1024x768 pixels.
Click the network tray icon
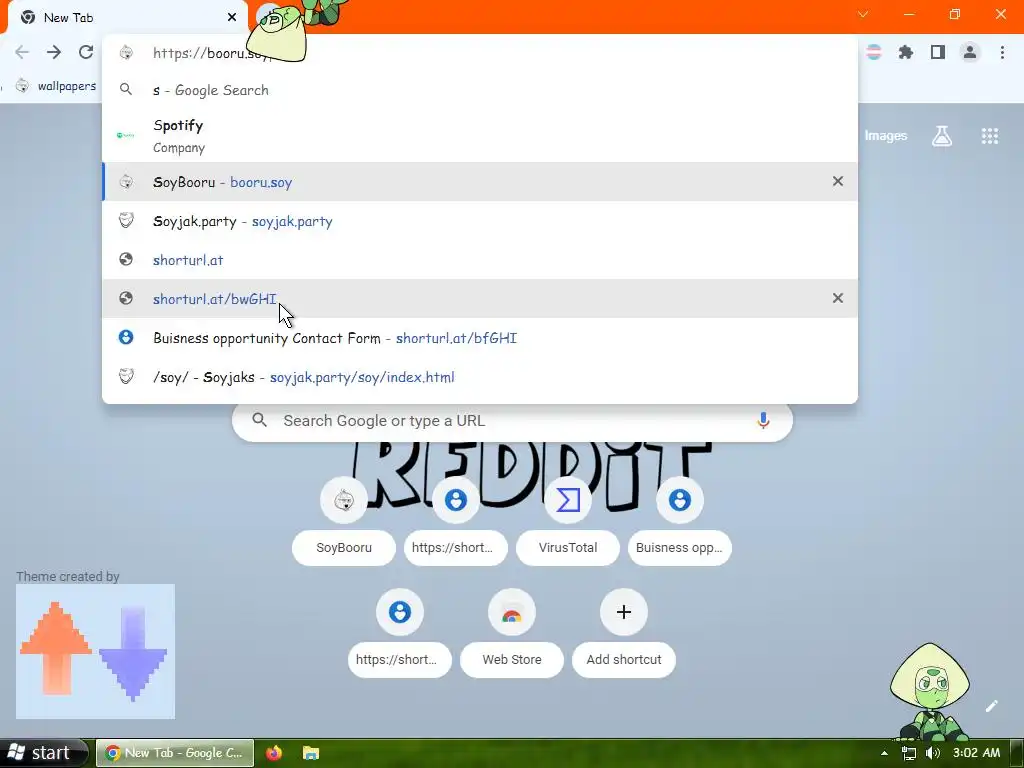coord(908,753)
